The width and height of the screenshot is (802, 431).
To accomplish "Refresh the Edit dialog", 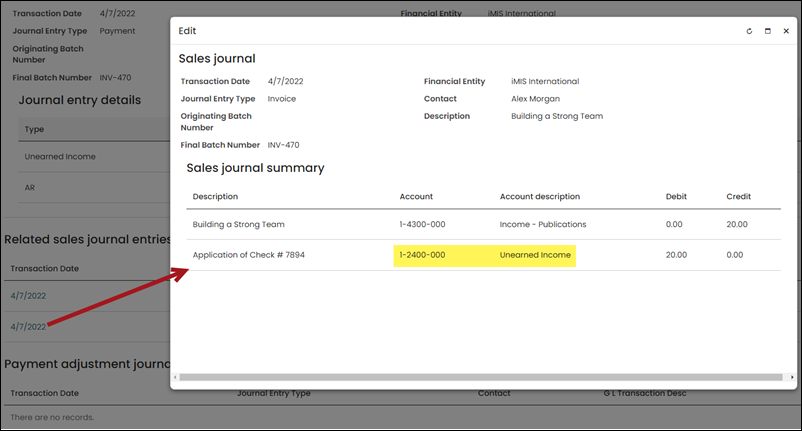I will [749, 31].
